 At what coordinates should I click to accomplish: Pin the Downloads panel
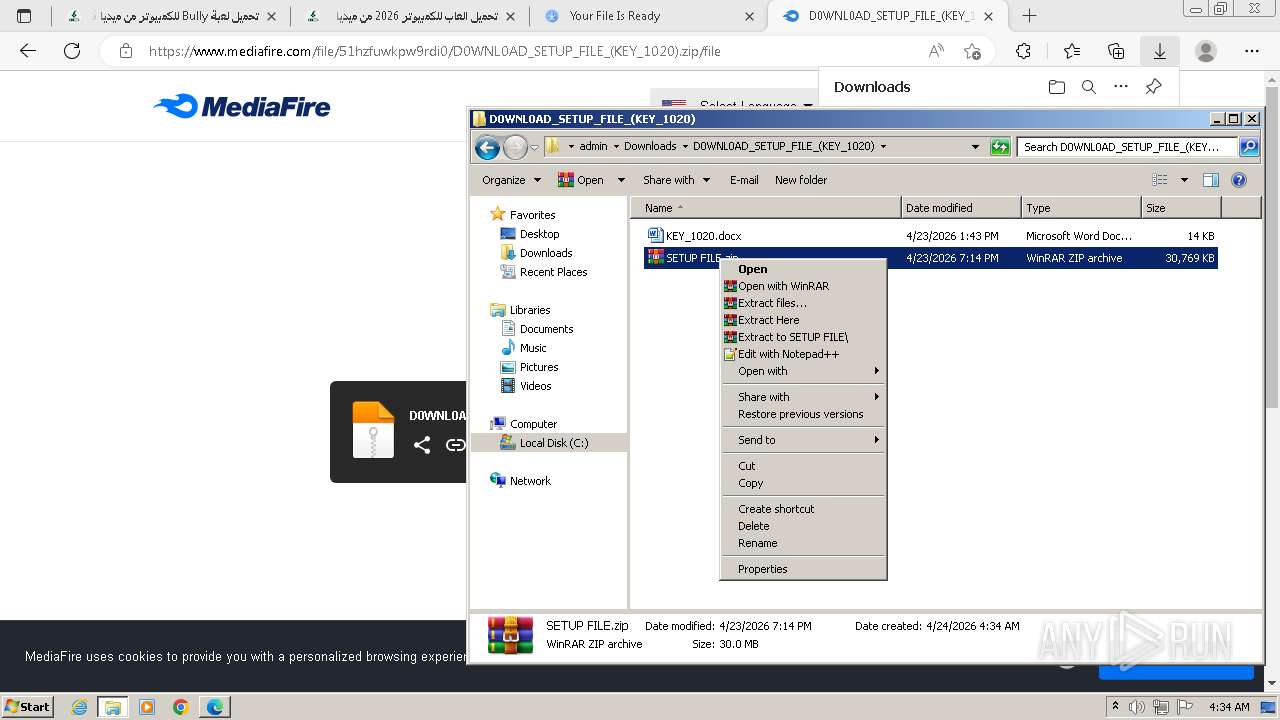pyautogui.click(x=1153, y=87)
